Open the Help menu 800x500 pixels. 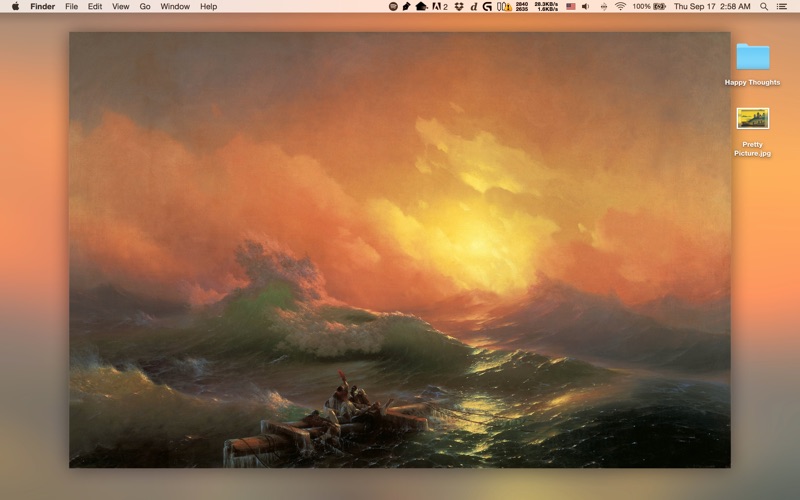point(208,7)
